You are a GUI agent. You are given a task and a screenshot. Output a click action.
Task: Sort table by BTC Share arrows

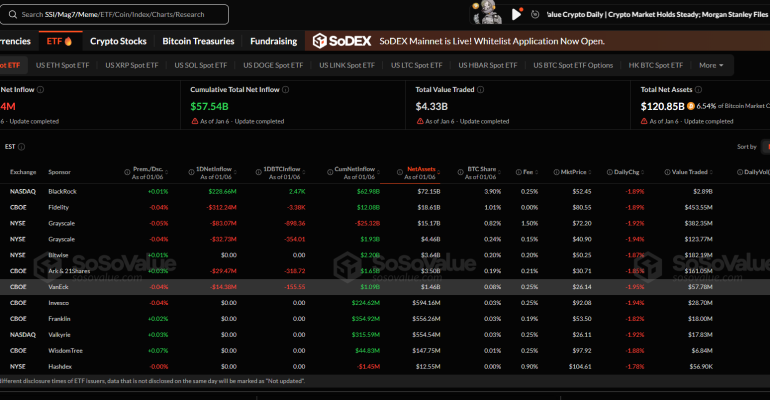(499, 172)
